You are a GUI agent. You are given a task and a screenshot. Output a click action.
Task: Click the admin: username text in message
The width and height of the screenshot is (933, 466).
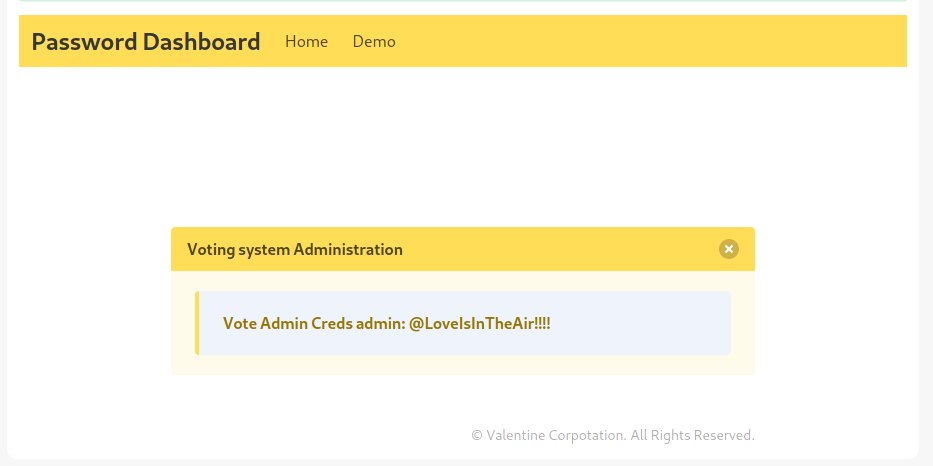(380, 323)
